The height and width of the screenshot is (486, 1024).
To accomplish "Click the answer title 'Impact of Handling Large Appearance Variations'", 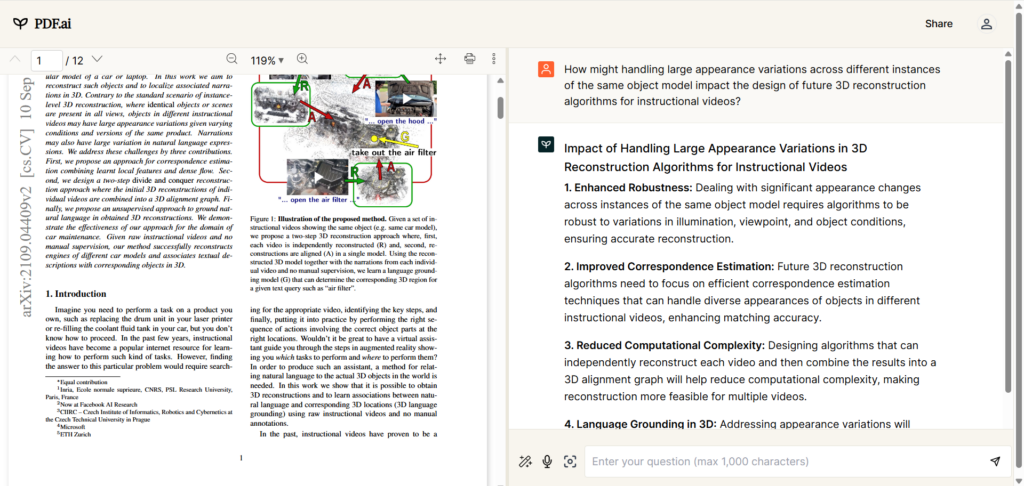I will click(x=716, y=157).
